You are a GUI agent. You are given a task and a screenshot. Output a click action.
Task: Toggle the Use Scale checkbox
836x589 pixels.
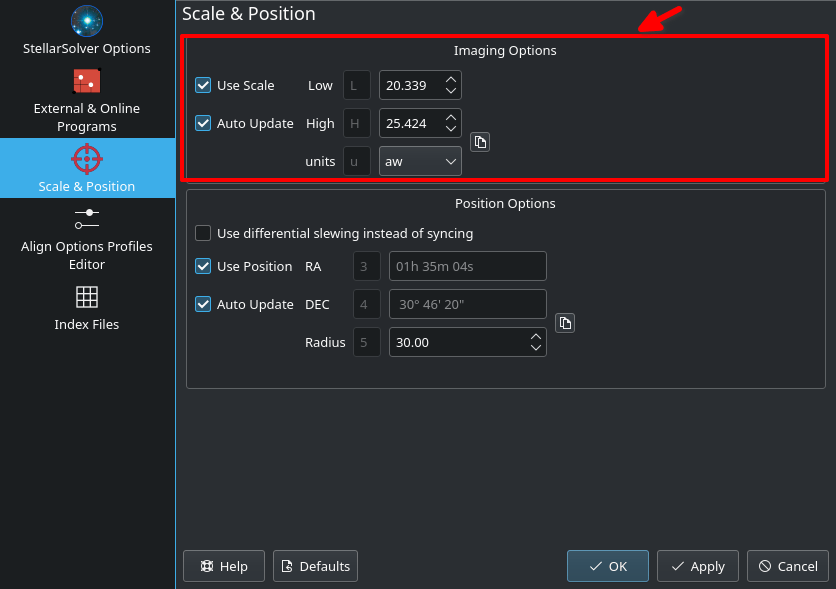pyautogui.click(x=203, y=85)
